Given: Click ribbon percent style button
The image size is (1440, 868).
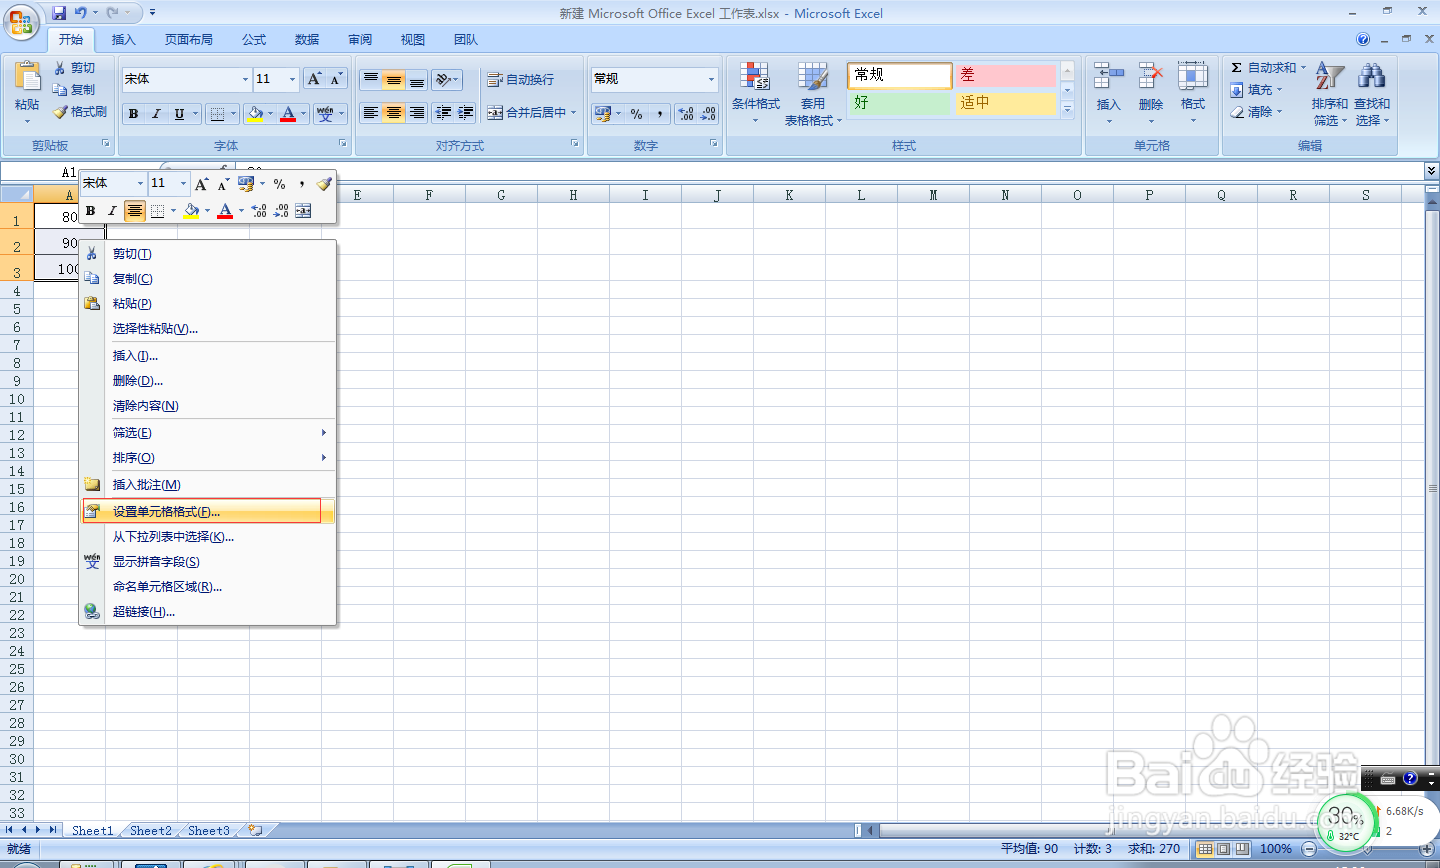Looking at the screenshot, I should pos(637,114).
